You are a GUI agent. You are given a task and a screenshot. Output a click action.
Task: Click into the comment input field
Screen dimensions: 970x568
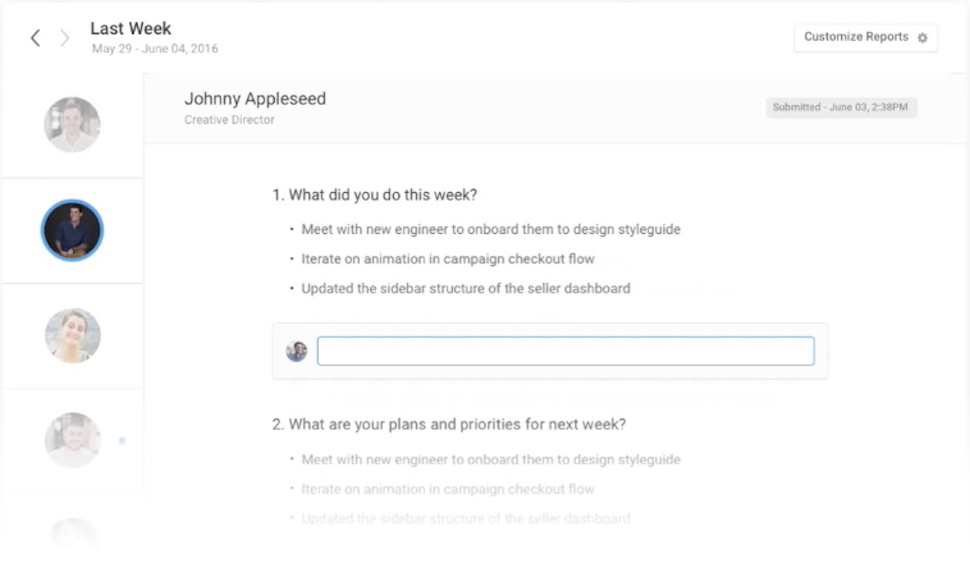565,351
